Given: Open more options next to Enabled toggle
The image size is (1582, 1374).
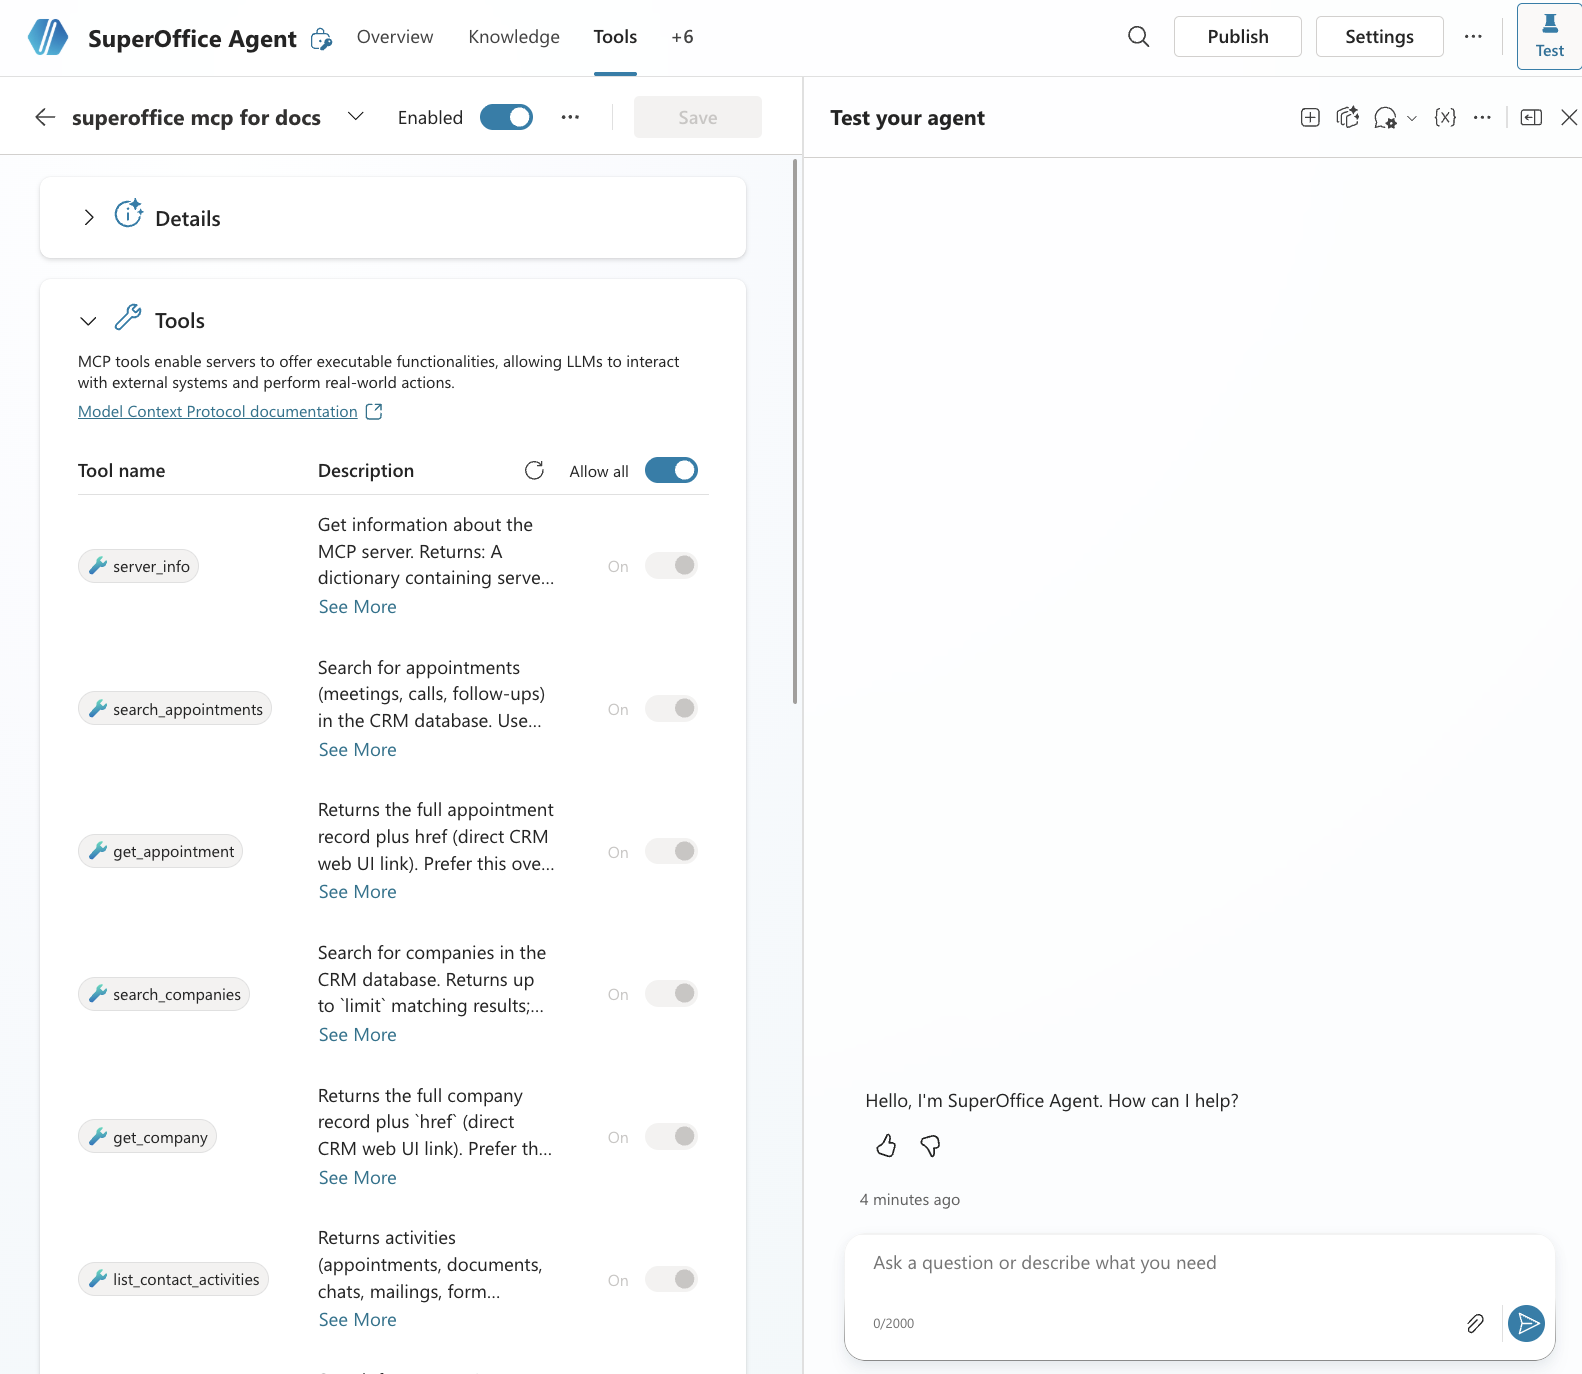Looking at the screenshot, I should (x=570, y=117).
